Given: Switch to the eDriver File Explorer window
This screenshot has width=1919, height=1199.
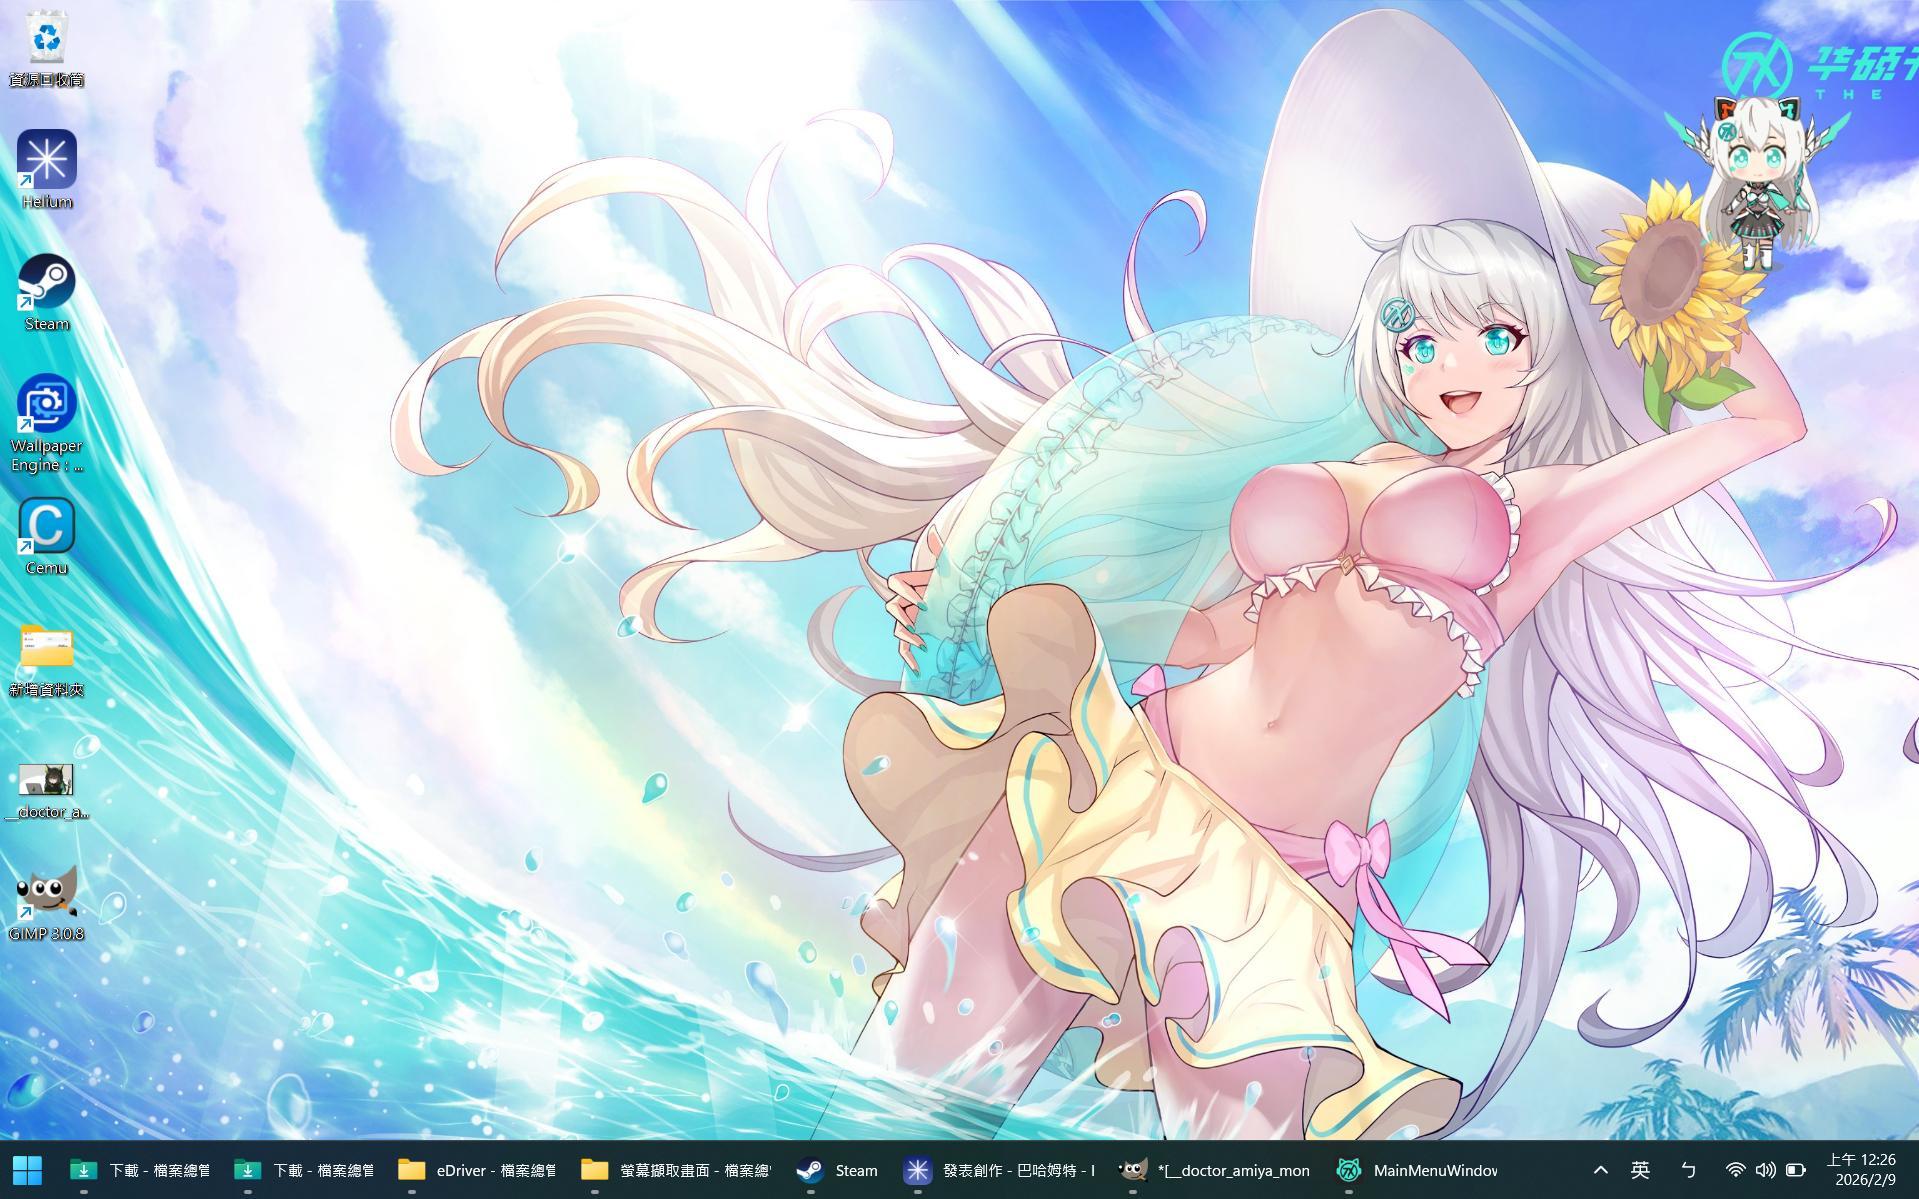Looking at the screenshot, I should point(477,1170).
